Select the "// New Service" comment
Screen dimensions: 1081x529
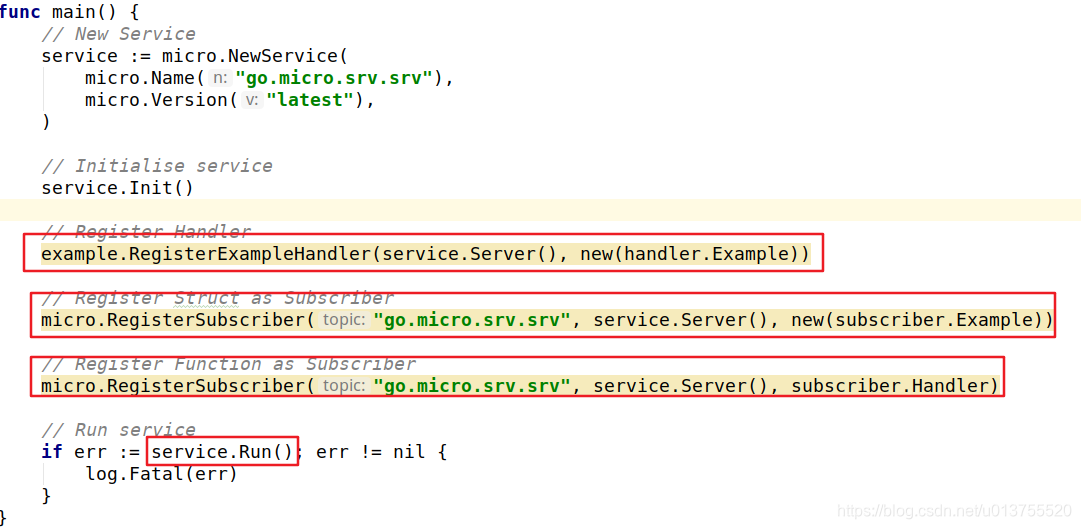118,34
